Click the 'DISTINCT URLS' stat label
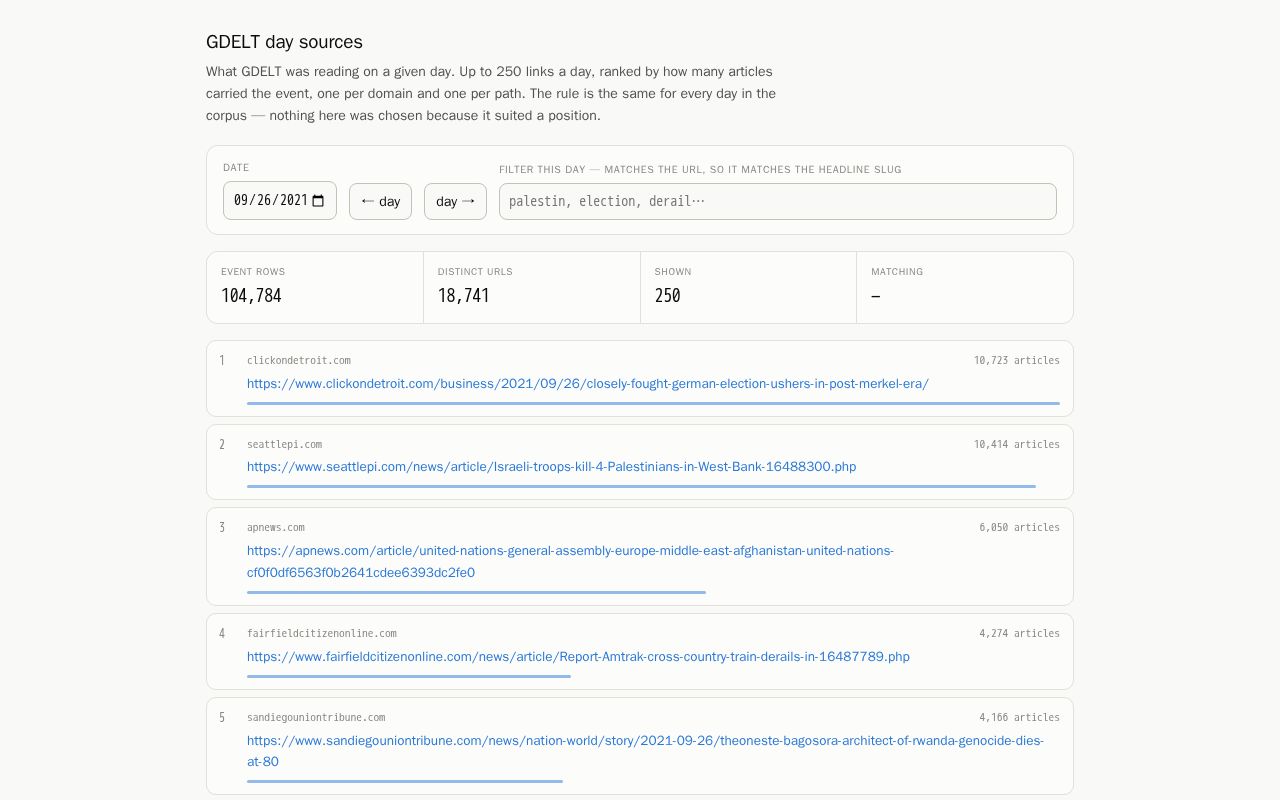 475,271
